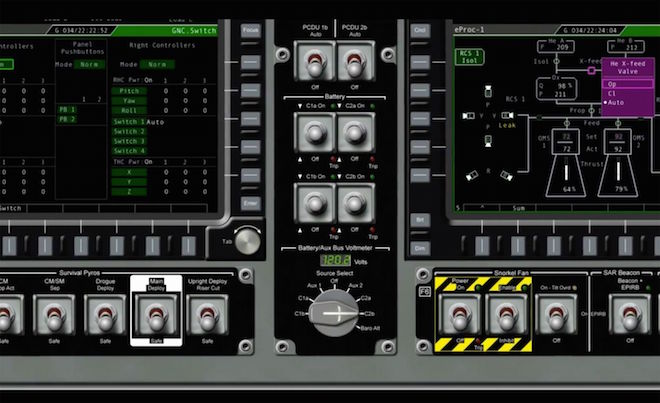660x403 pixels.
Task: Flip the Drogue Deploy pyro switch
Action: [x=105, y=315]
